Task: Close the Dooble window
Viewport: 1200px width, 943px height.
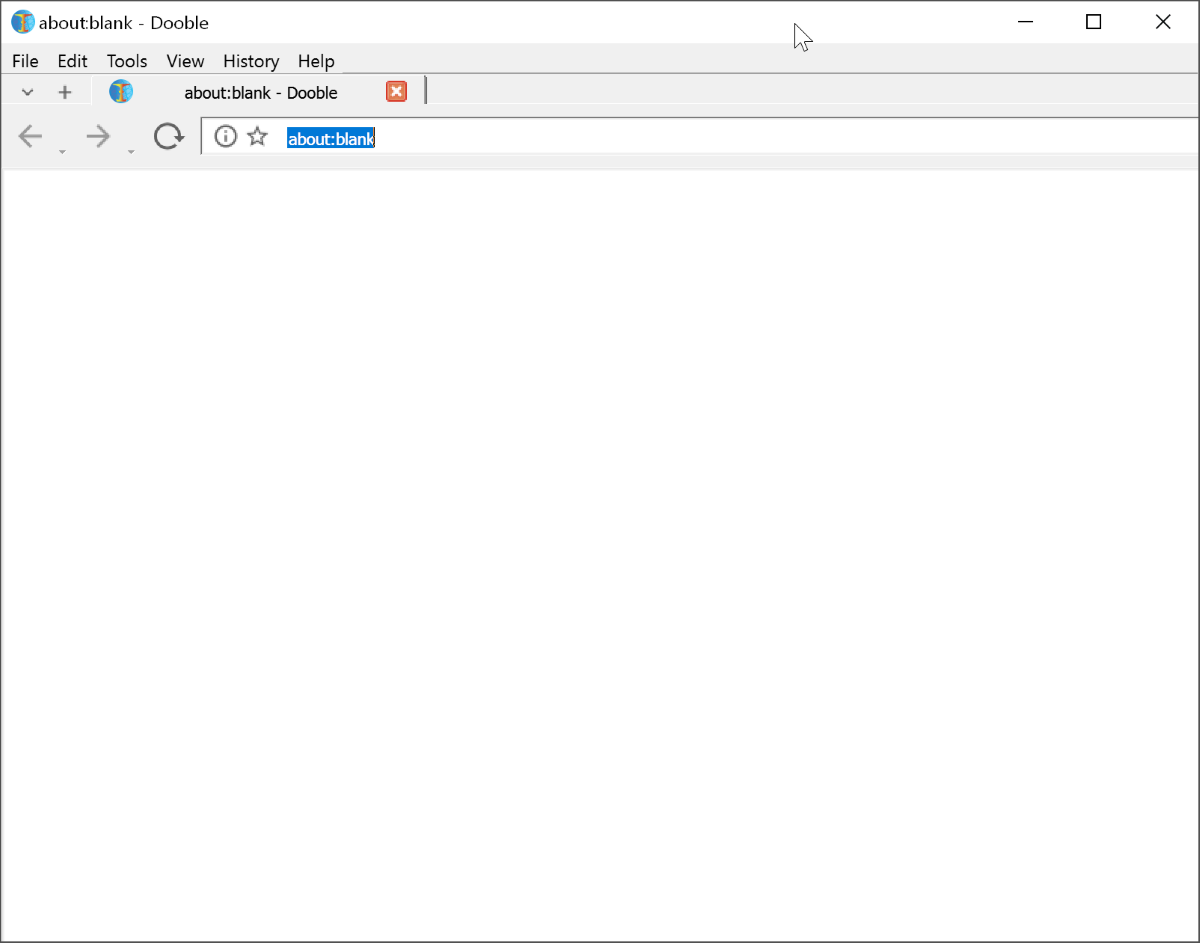Action: click(1163, 22)
